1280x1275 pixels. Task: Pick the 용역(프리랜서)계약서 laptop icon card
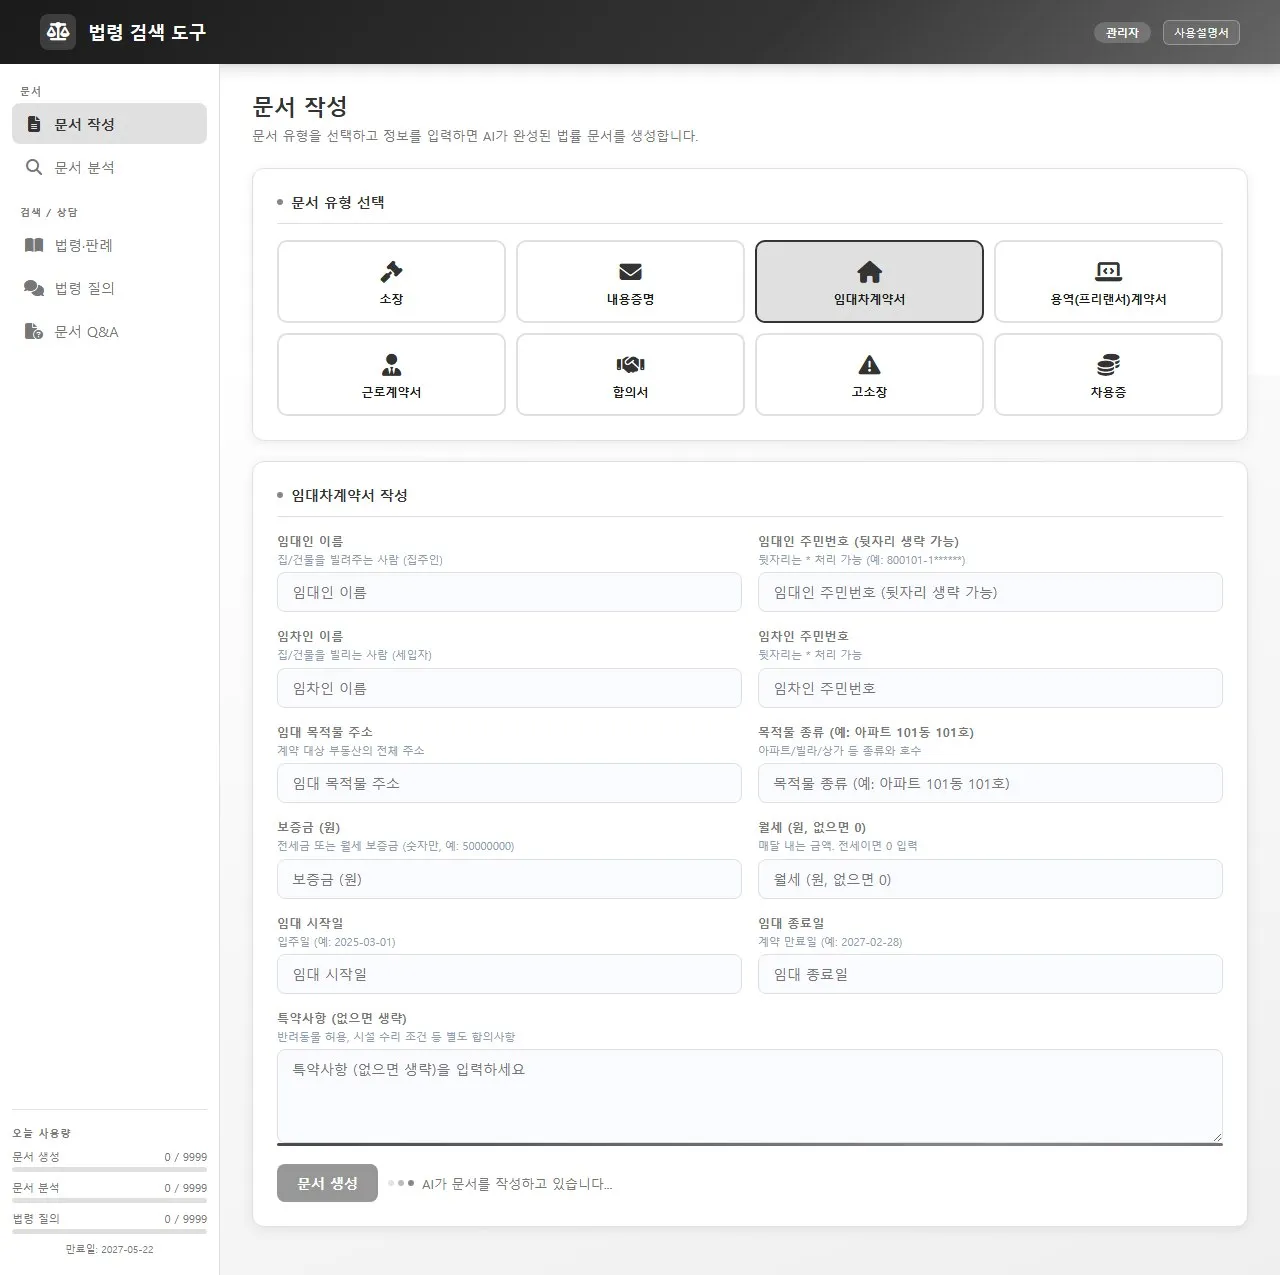(1108, 281)
